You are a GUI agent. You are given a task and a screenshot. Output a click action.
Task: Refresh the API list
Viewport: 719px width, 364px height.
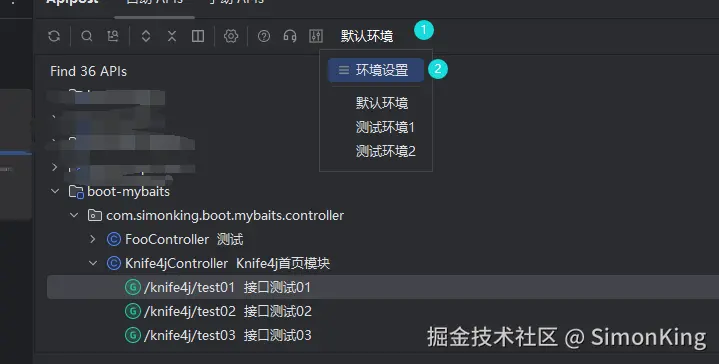[54, 36]
